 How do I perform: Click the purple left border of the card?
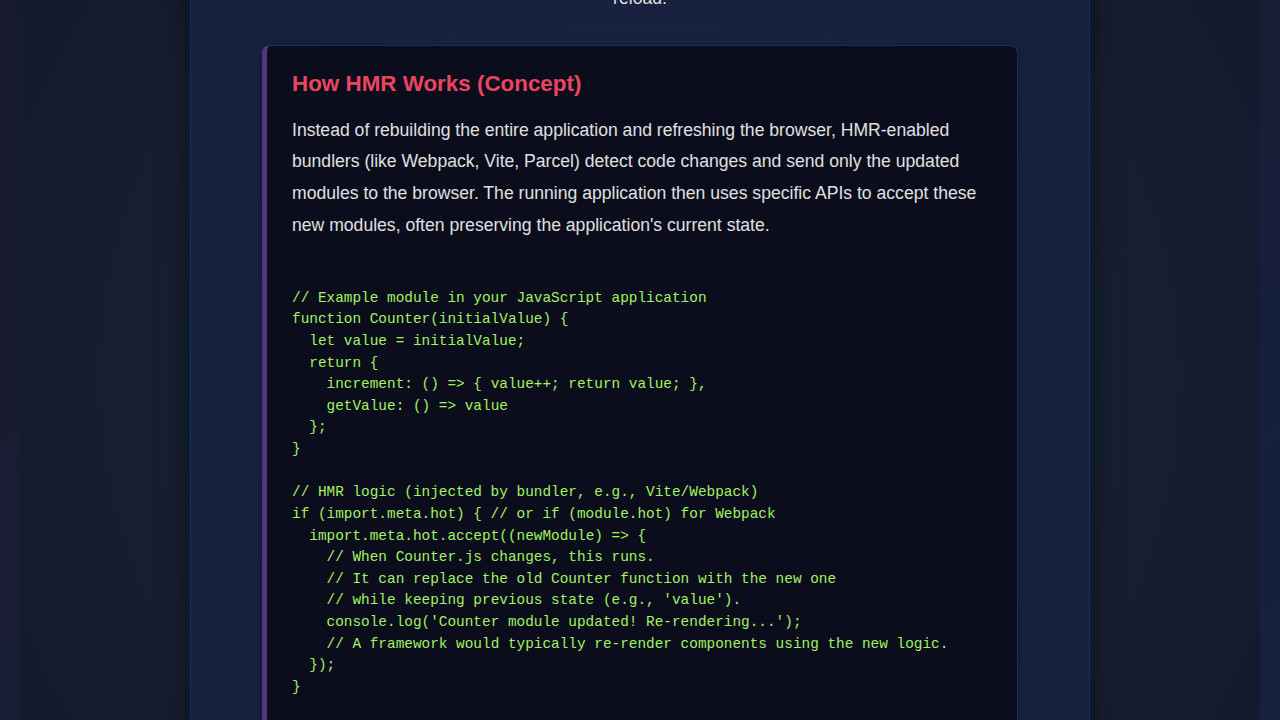click(x=263, y=380)
